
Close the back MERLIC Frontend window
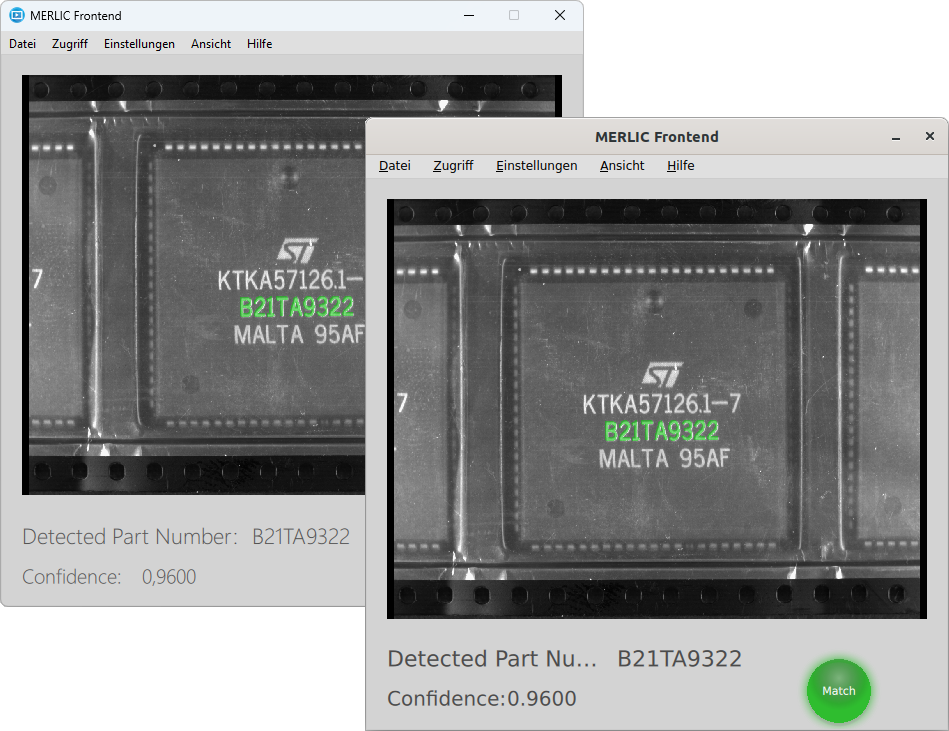click(560, 15)
